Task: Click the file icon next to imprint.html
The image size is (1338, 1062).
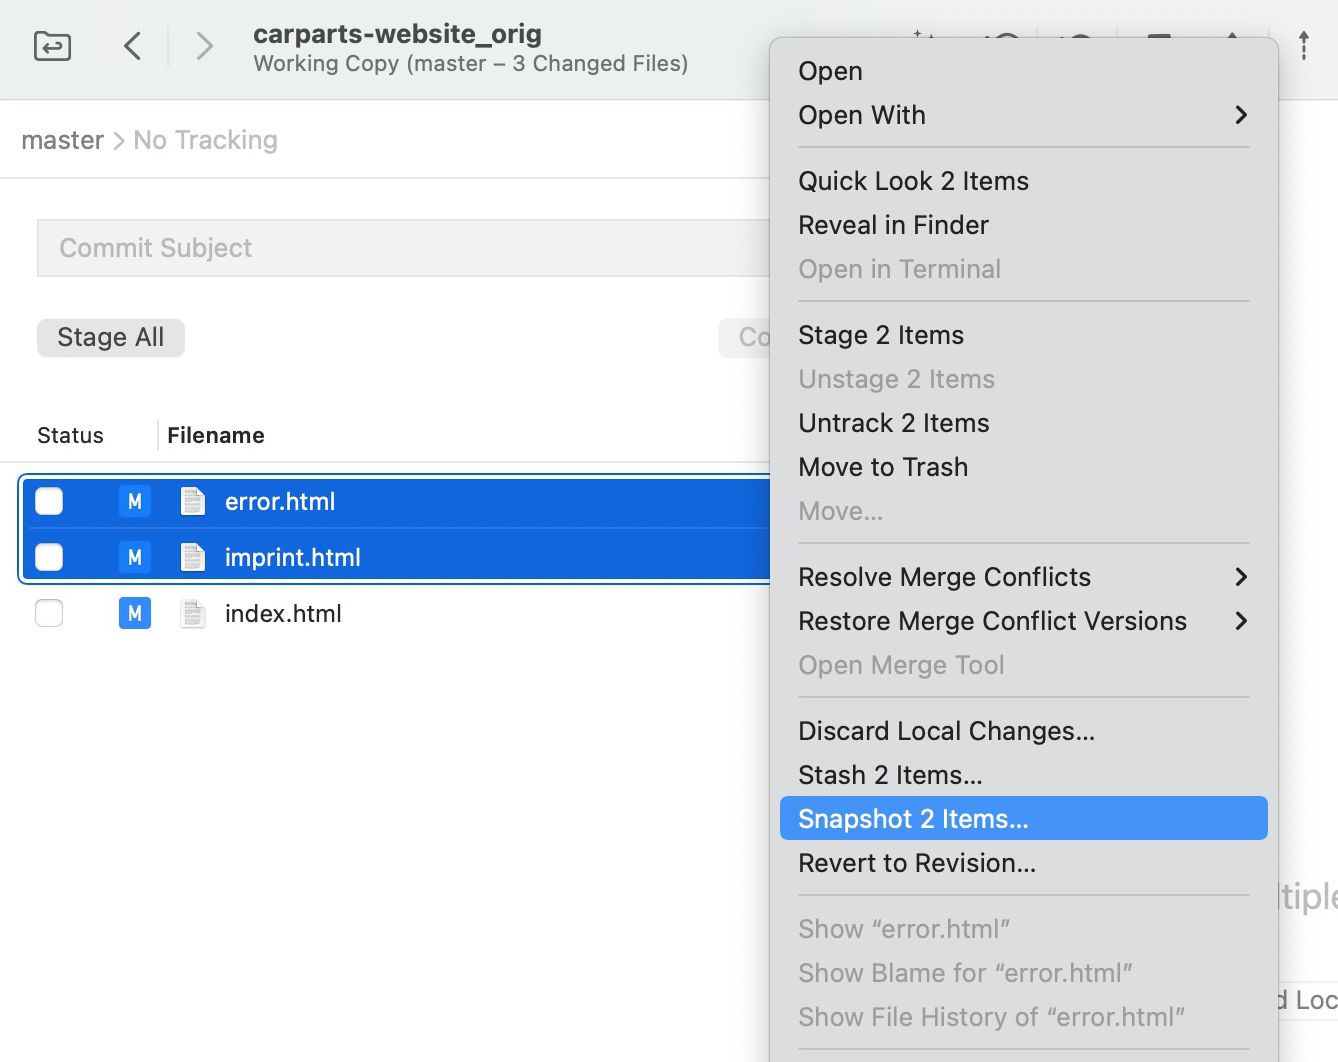Action: coord(193,557)
